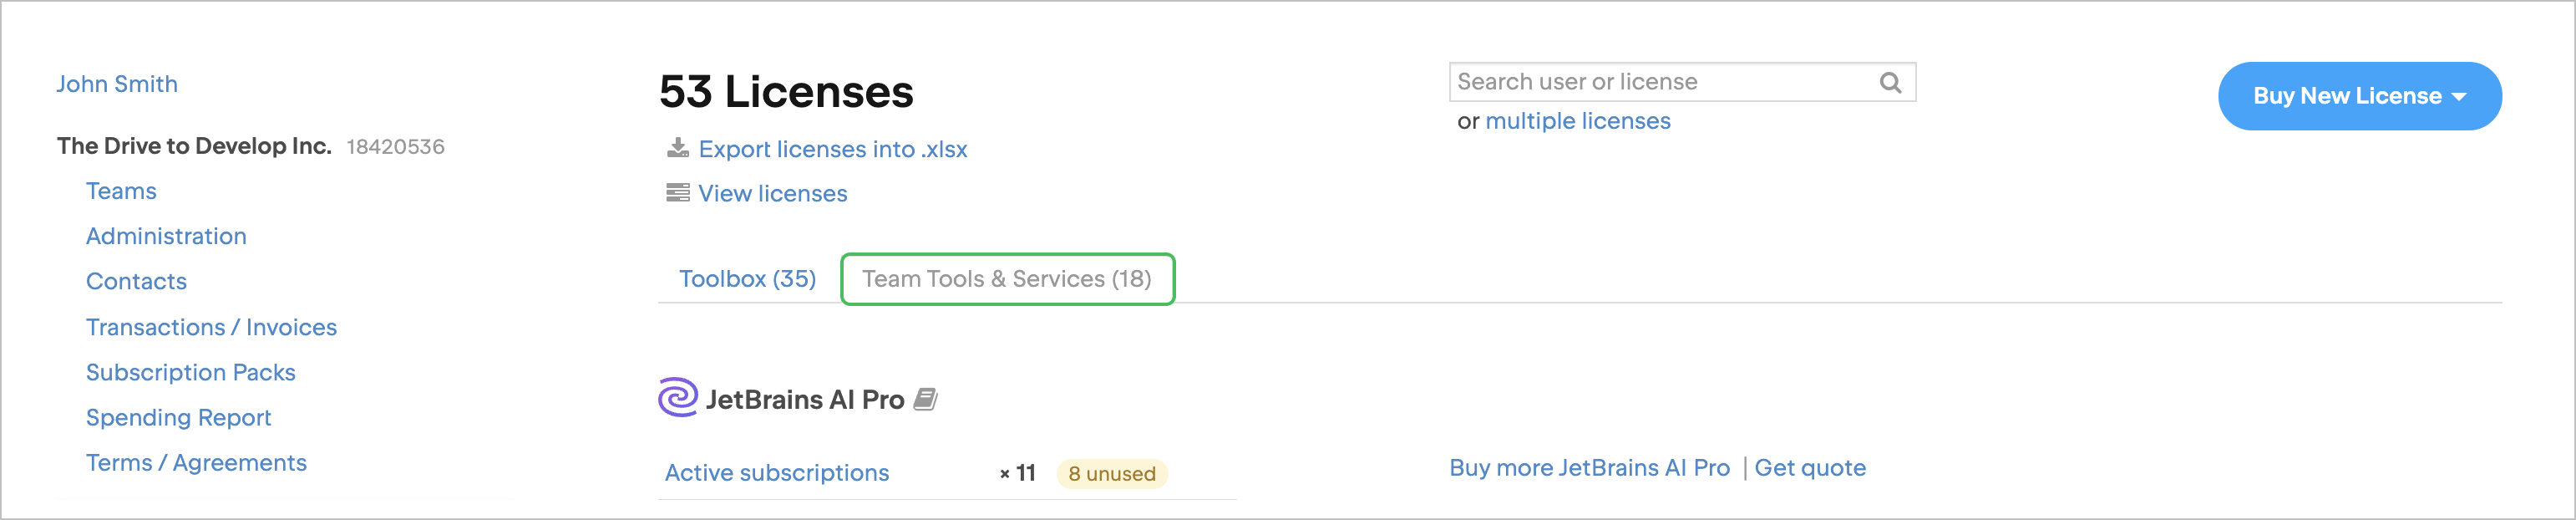Click Buy more JetBrains AI Pro
This screenshot has width=2576, height=520.
click(x=1590, y=467)
